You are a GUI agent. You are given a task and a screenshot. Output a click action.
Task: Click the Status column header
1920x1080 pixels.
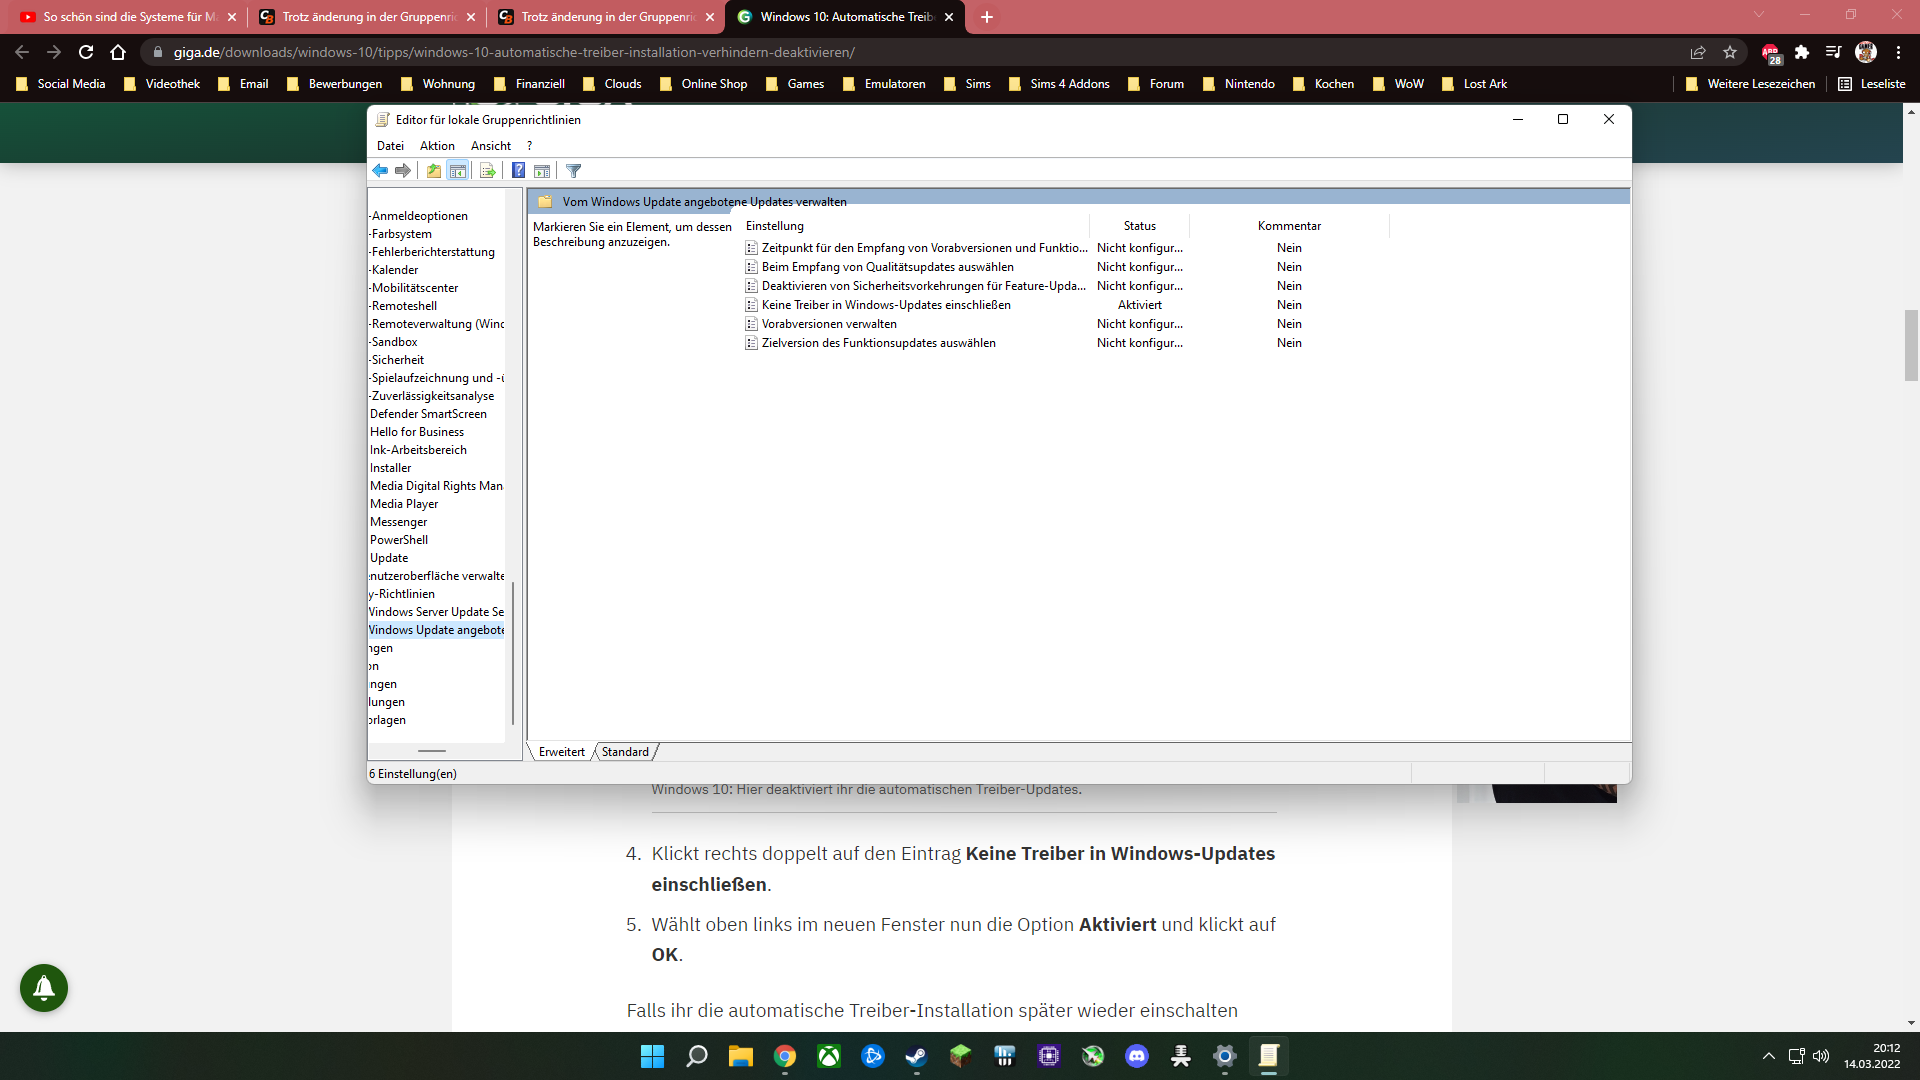(x=1139, y=226)
